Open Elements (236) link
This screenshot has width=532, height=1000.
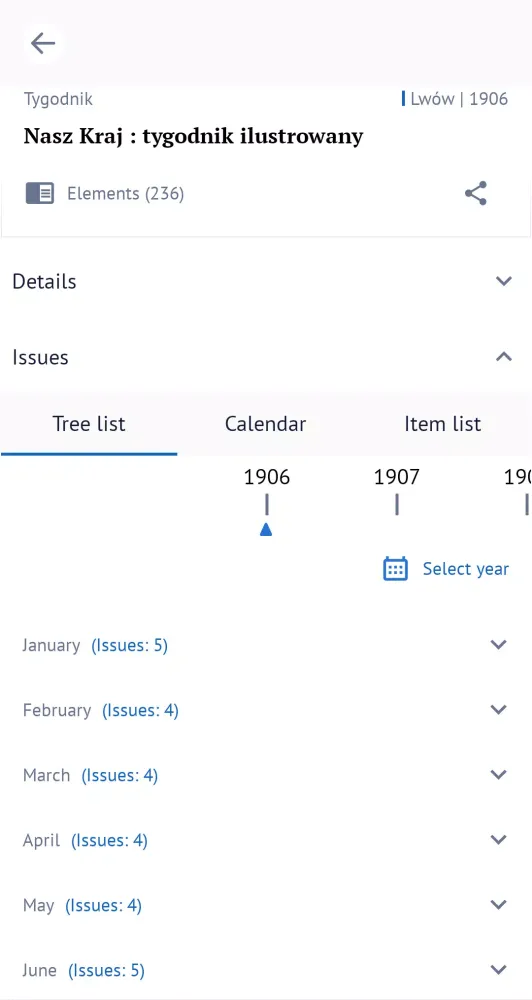(x=126, y=193)
